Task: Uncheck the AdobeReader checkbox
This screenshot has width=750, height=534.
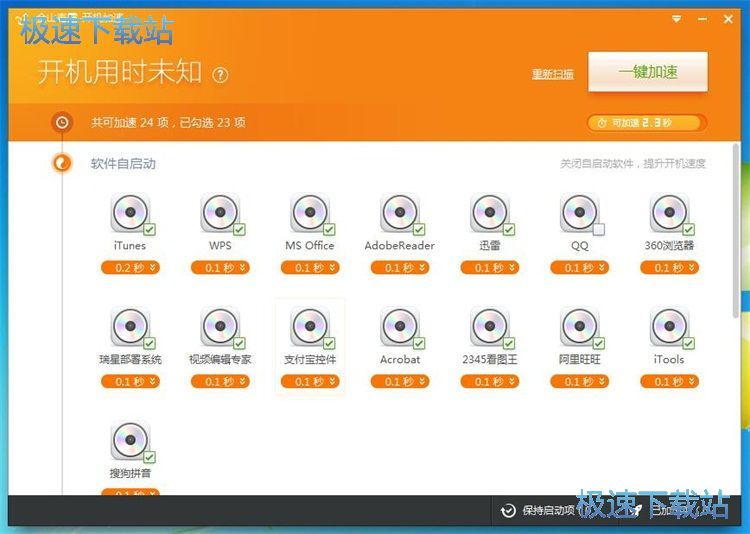Action: [x=419, y=230]
